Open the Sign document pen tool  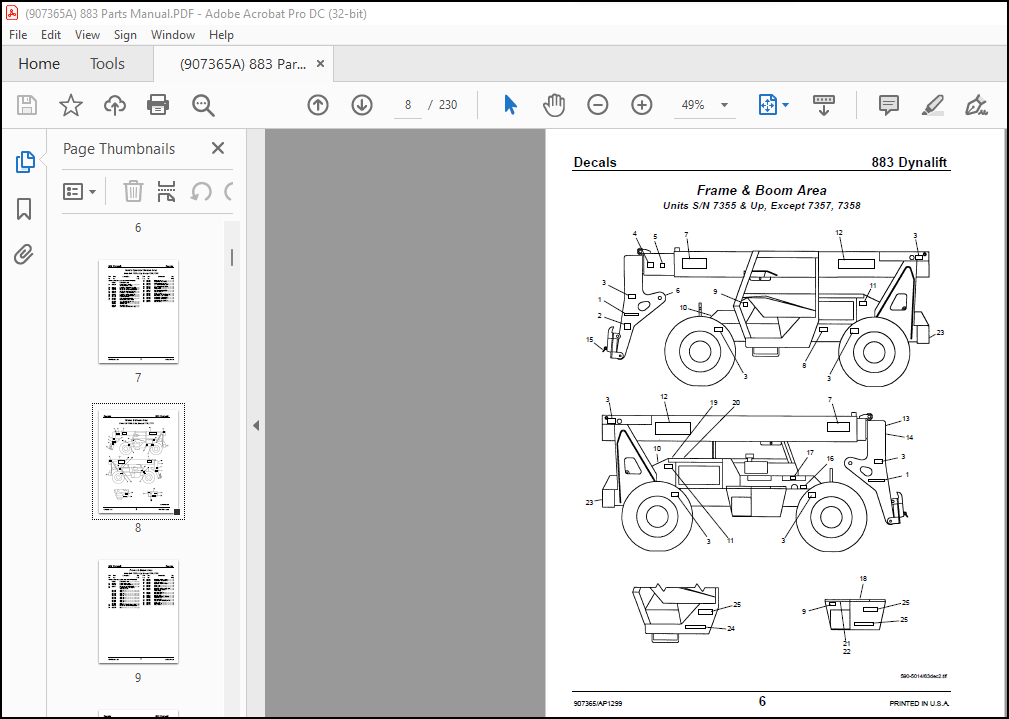pos(976,105)
